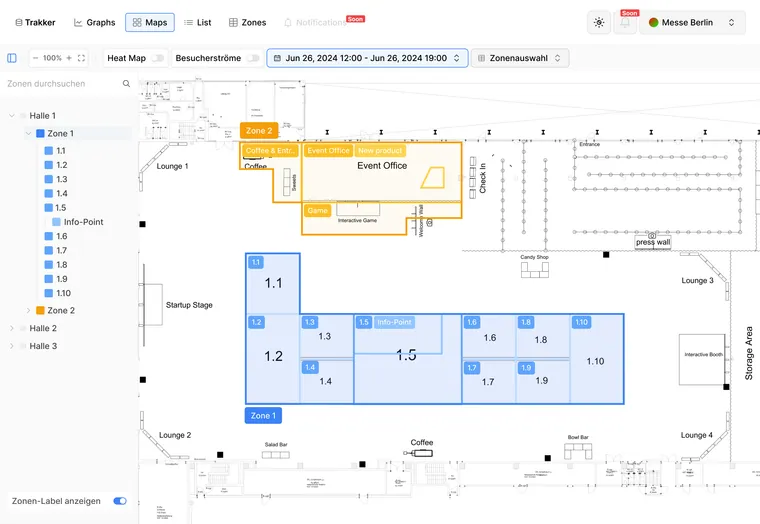Image resolution: width=760 pixels, height=524 pixels.
Task: Click the 1.6 map zone label
Action: [472, 322]
